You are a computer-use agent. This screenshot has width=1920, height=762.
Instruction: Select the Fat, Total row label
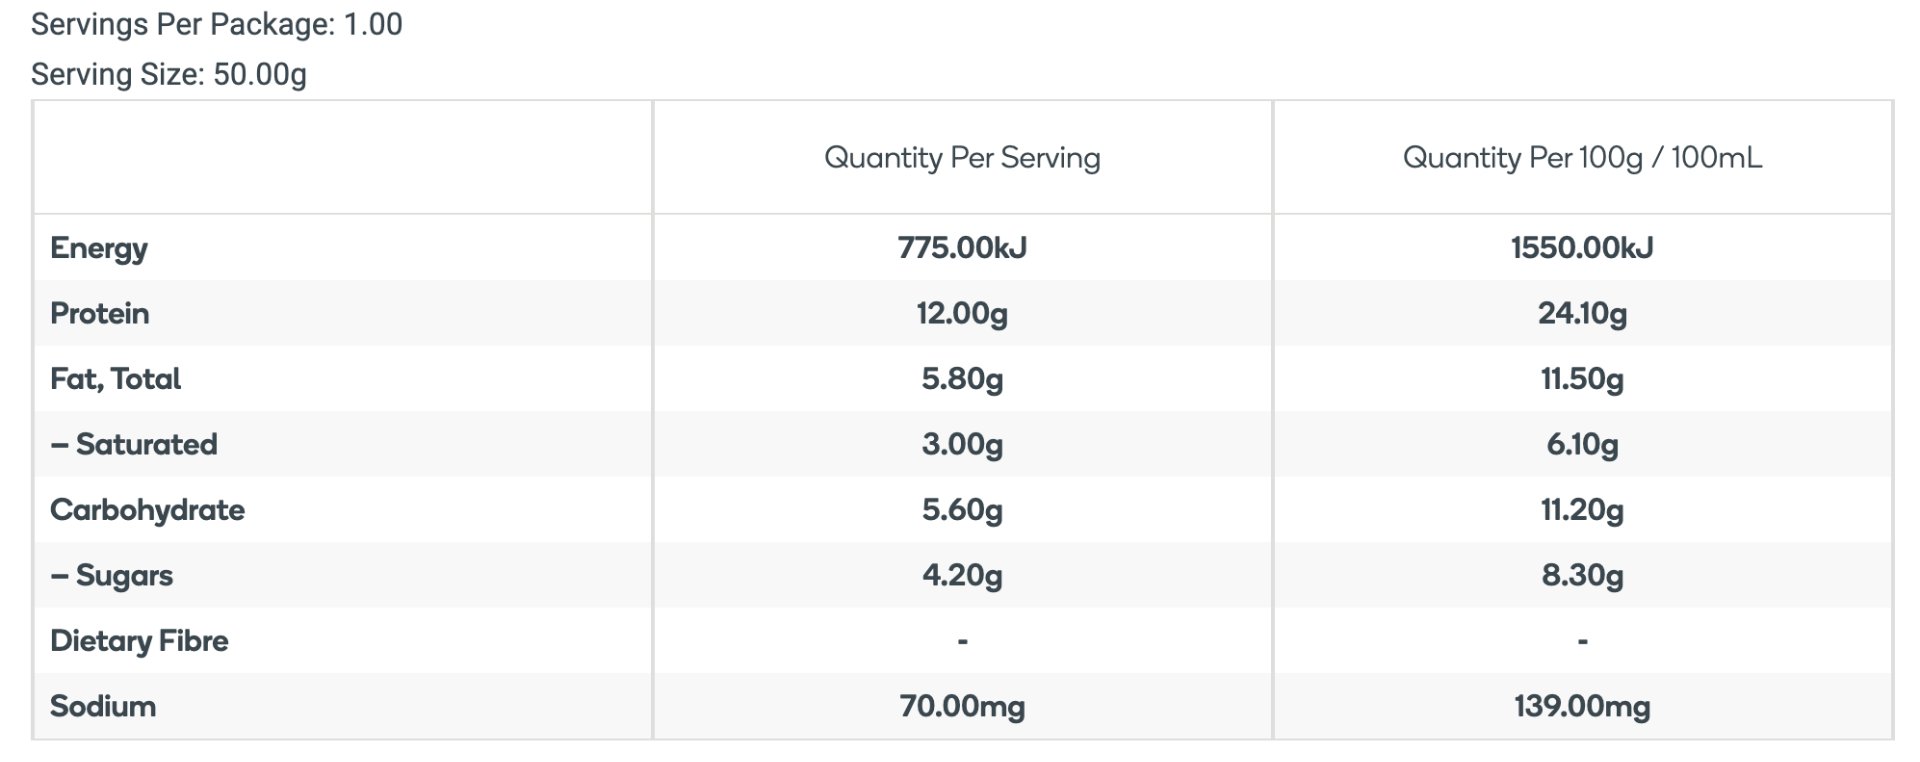[115, 379]
